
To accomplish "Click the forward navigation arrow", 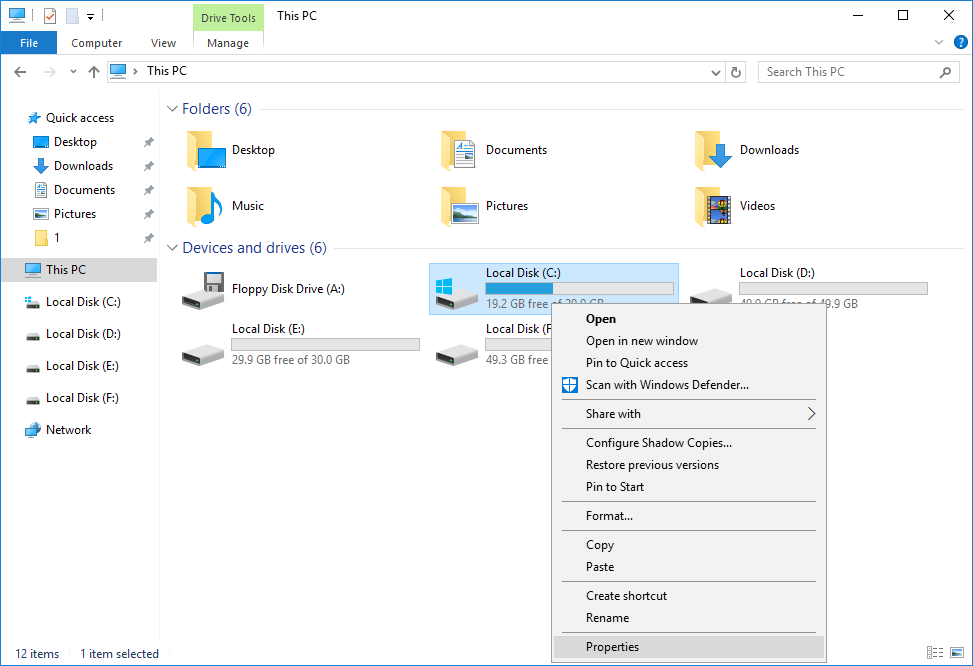I will pos(50,72).
